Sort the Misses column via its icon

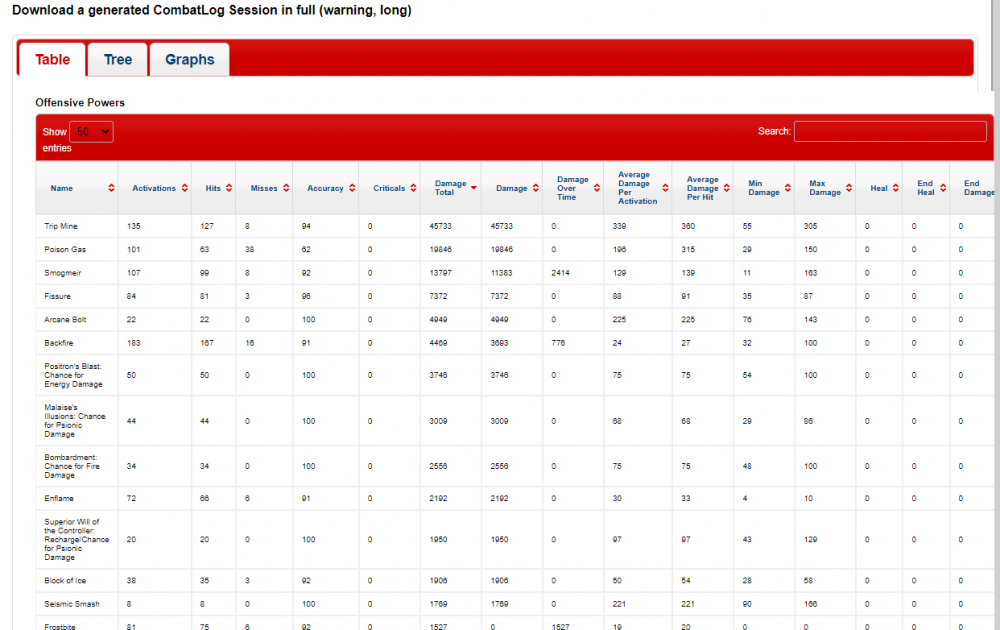(x=286, y=188)
